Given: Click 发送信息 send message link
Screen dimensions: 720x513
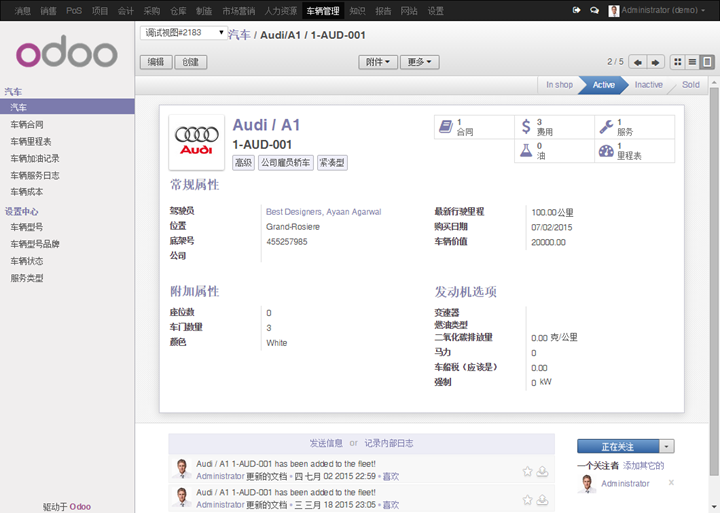Looking at the screenshot, I should click(326, 443).
